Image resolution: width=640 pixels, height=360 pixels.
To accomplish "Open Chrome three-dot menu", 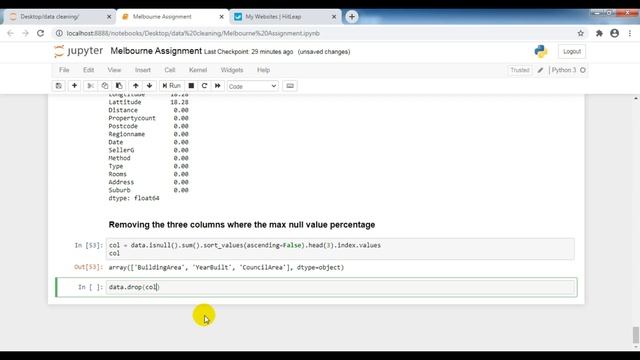I will 630,33.
